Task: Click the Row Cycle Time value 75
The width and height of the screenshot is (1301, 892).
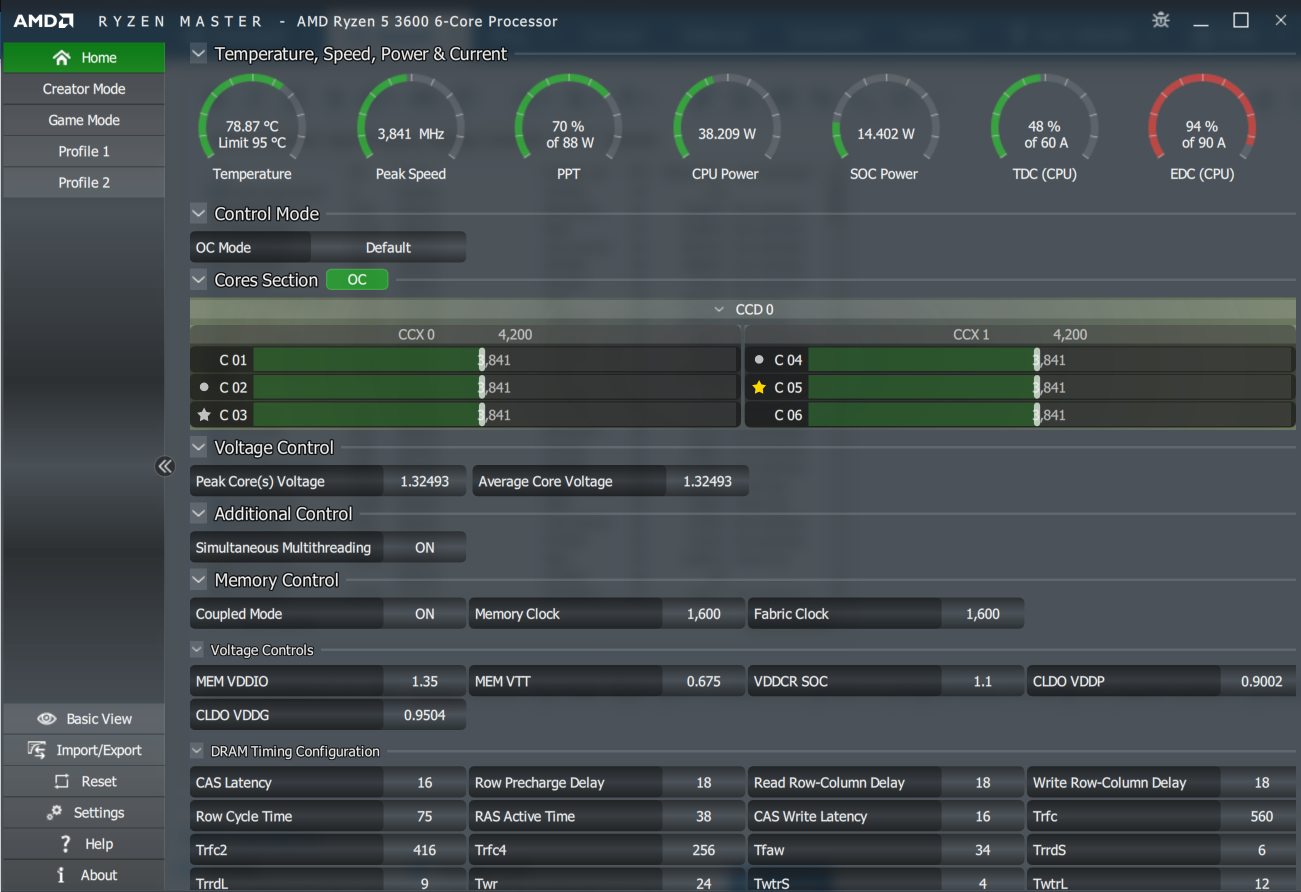Action: [425, 817]
